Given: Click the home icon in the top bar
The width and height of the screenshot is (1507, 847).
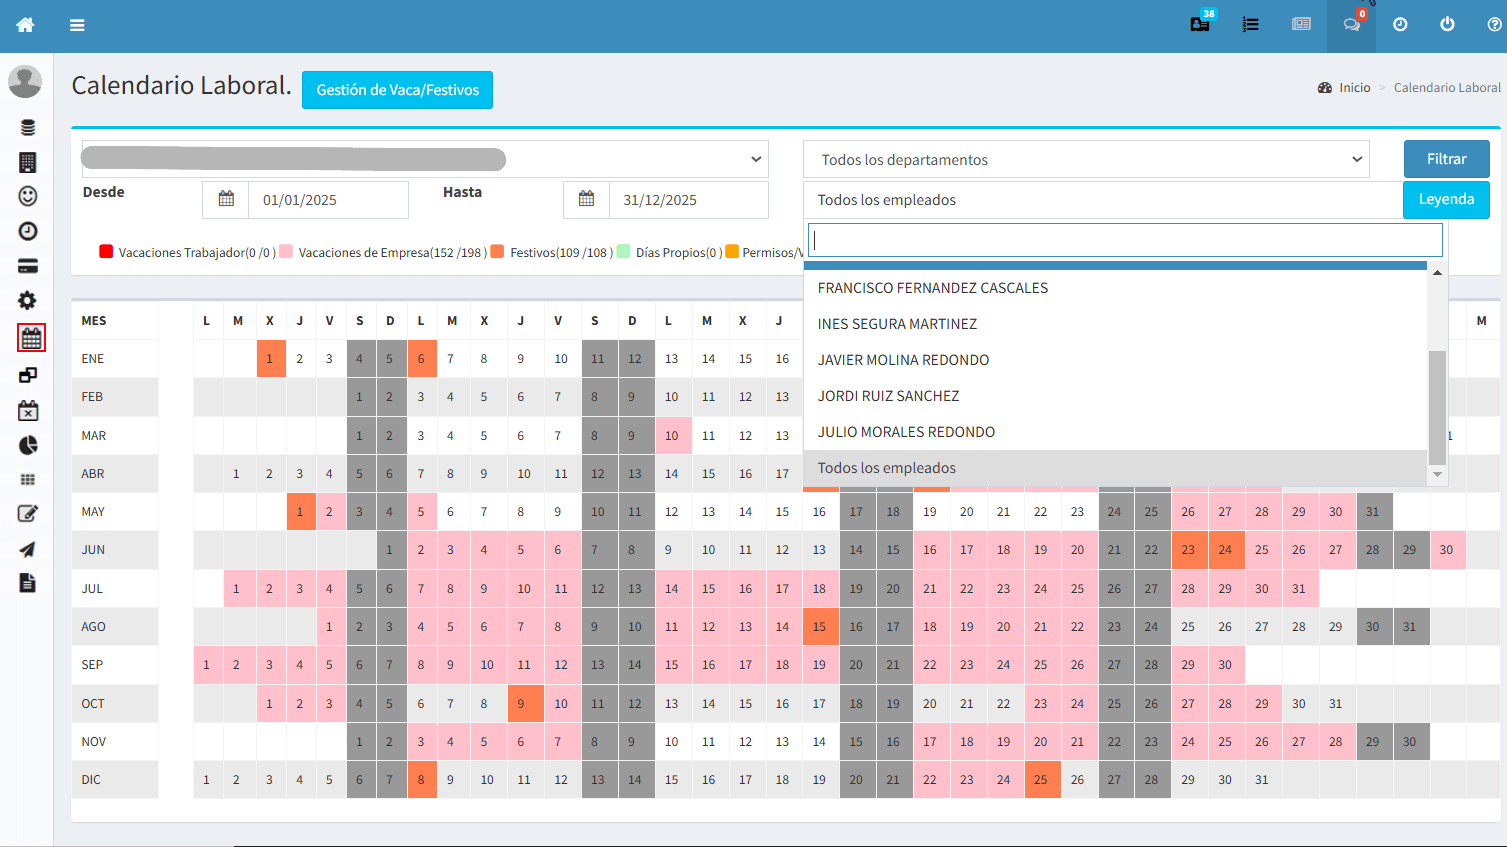Looking at the screenshot, I should [x=25, y=25].
